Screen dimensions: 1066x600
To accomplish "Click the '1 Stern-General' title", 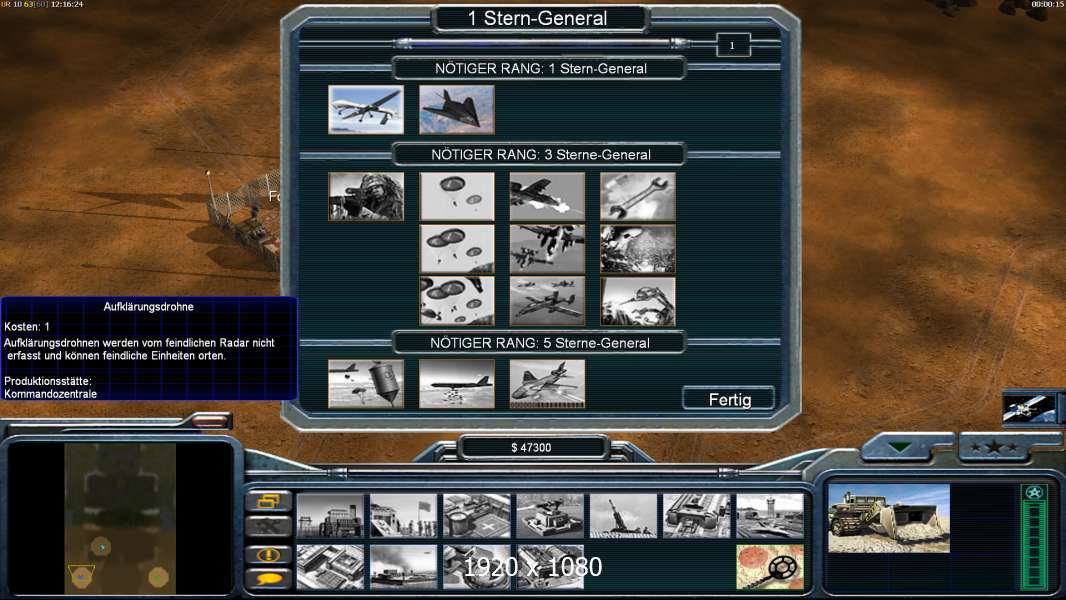I will coord(538,18).
